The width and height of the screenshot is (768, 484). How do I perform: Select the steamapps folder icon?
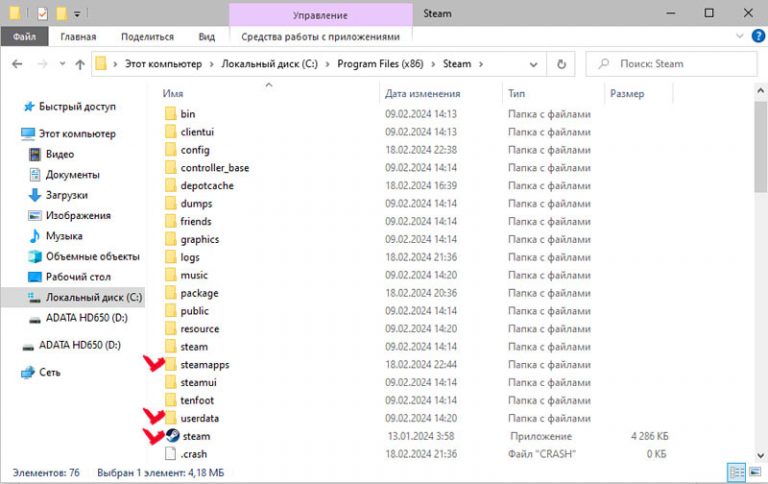[170, 365]
